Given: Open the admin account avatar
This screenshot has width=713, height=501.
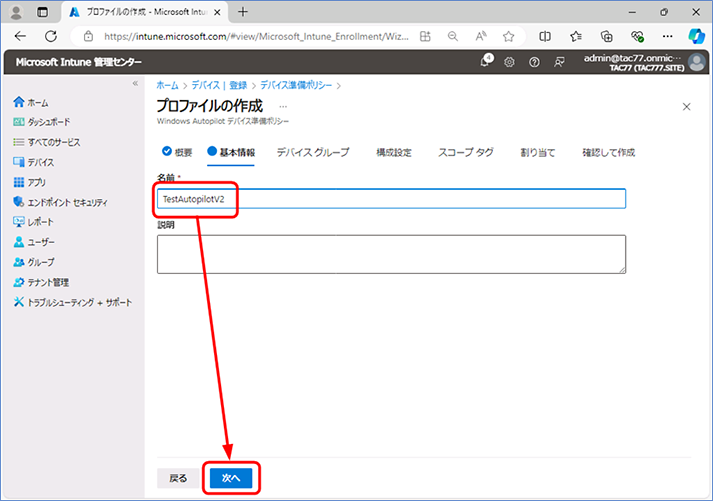Looking at the screenshot, I should [697, 62].
